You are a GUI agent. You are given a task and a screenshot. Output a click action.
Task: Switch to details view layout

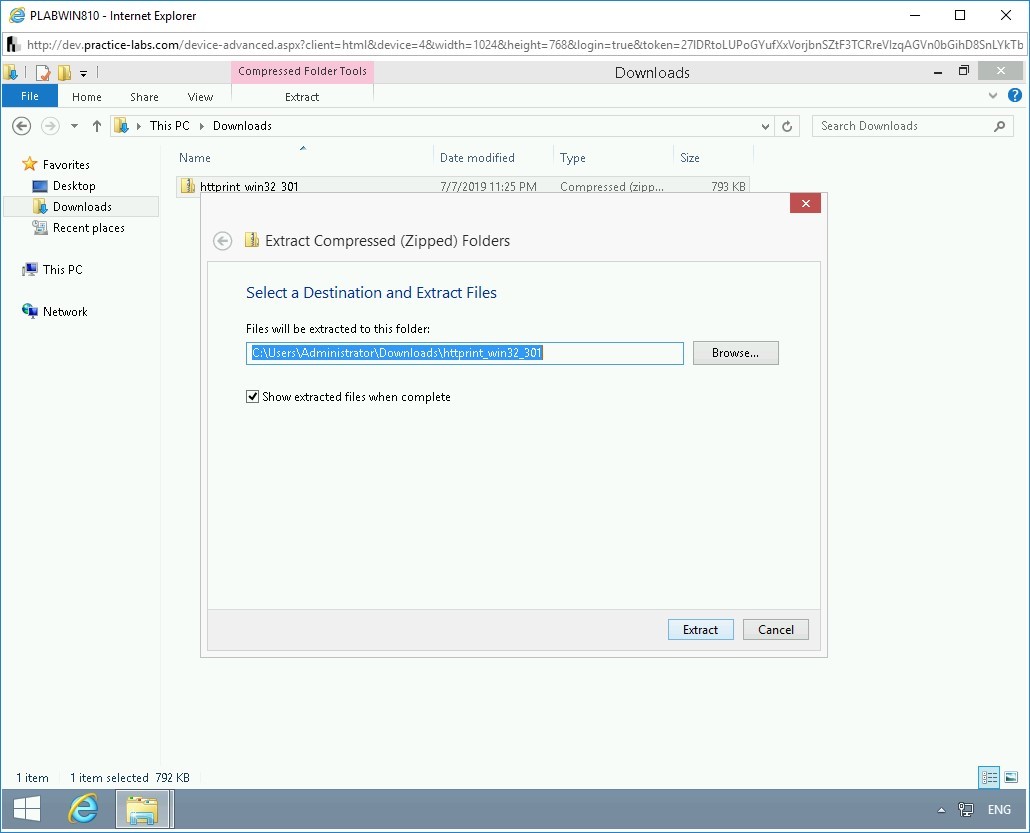(x=989, y=777)
